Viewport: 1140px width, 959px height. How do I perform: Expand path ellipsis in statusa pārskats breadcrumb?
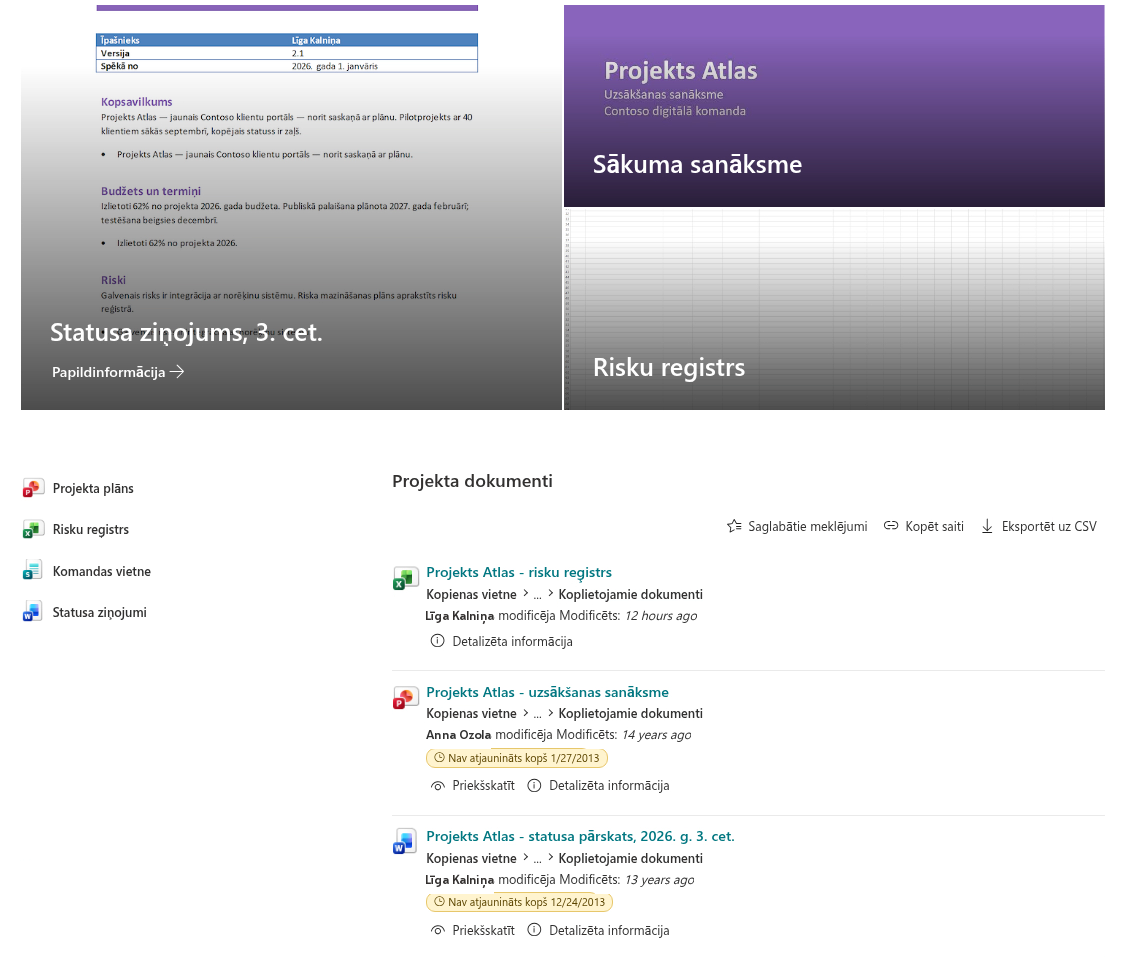tap(537, 859)
